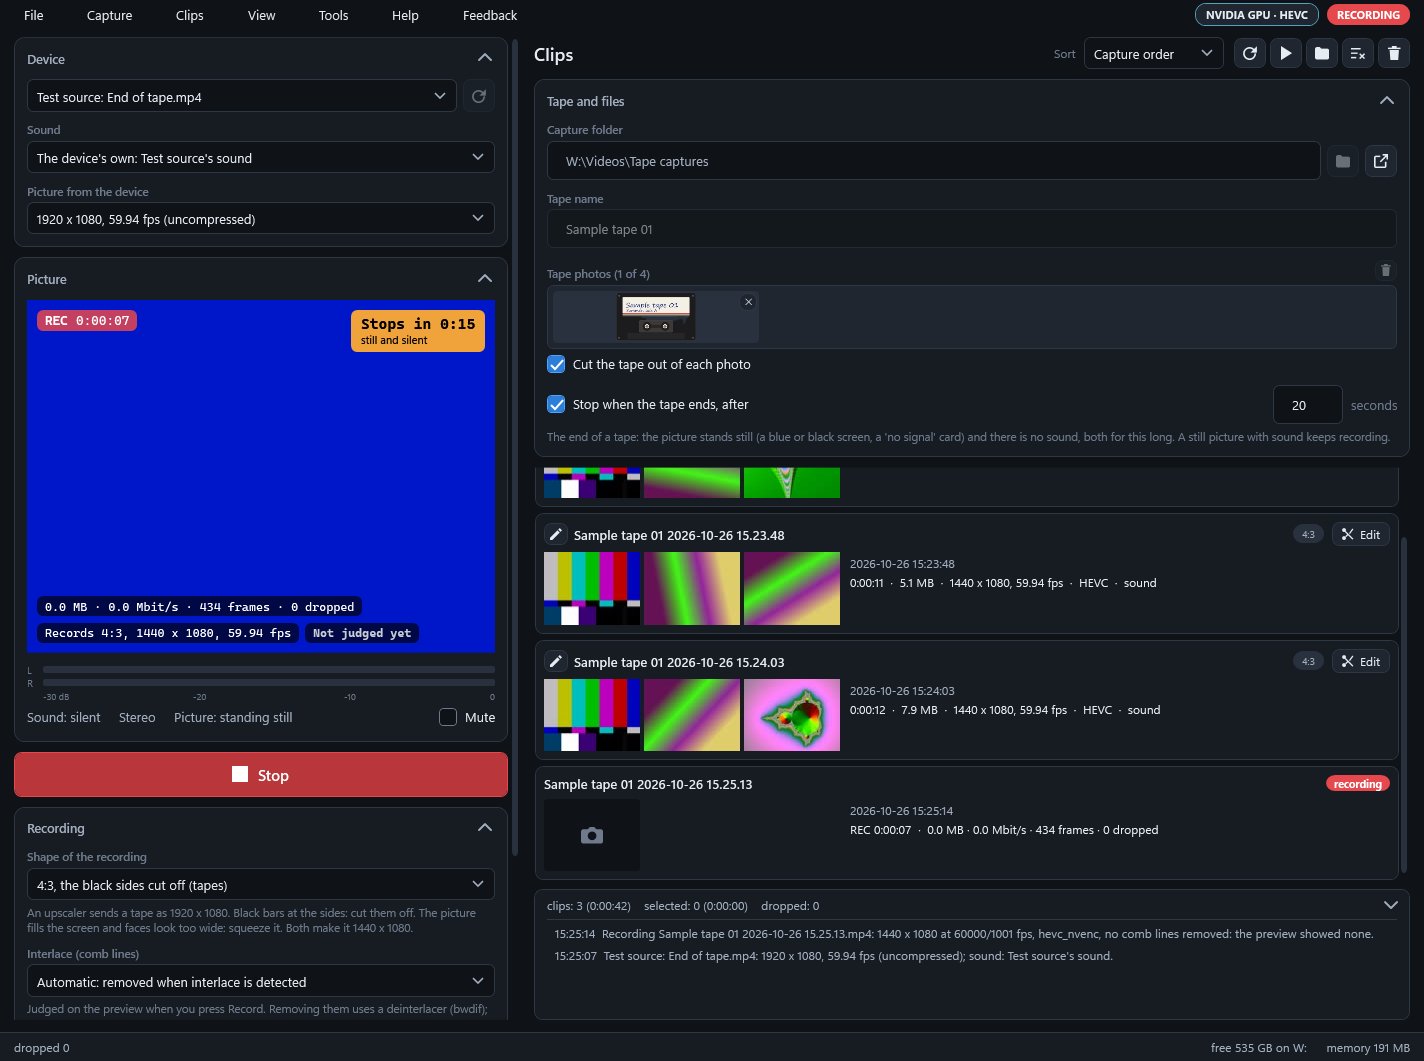Collapse the Tape and files section

point(1387,100)
